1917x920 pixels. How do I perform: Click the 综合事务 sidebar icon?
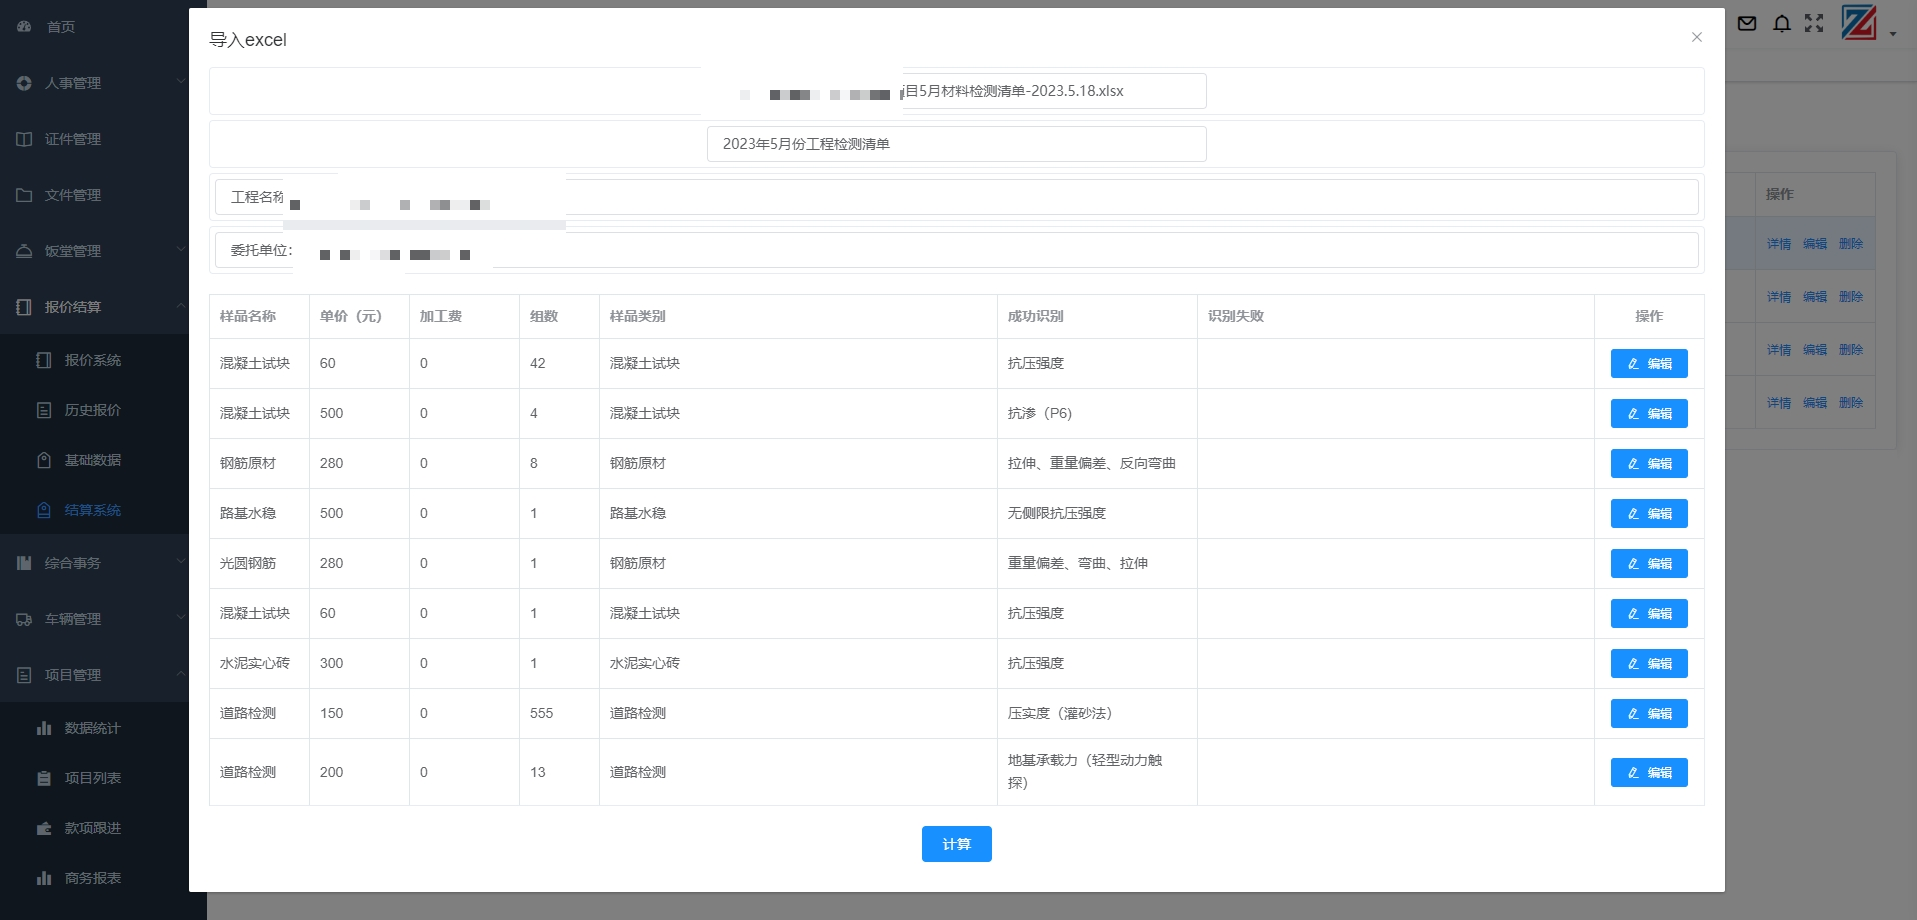[x=24, y=563]
